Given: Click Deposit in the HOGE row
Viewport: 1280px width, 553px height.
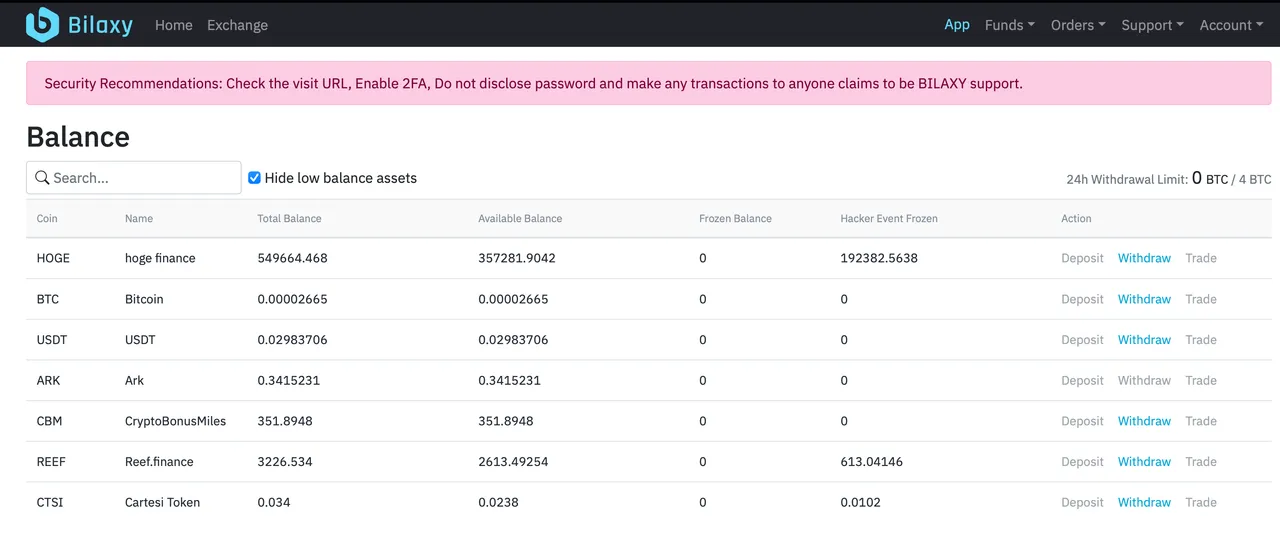Looking at the screenshot, I should [1083, 258].
